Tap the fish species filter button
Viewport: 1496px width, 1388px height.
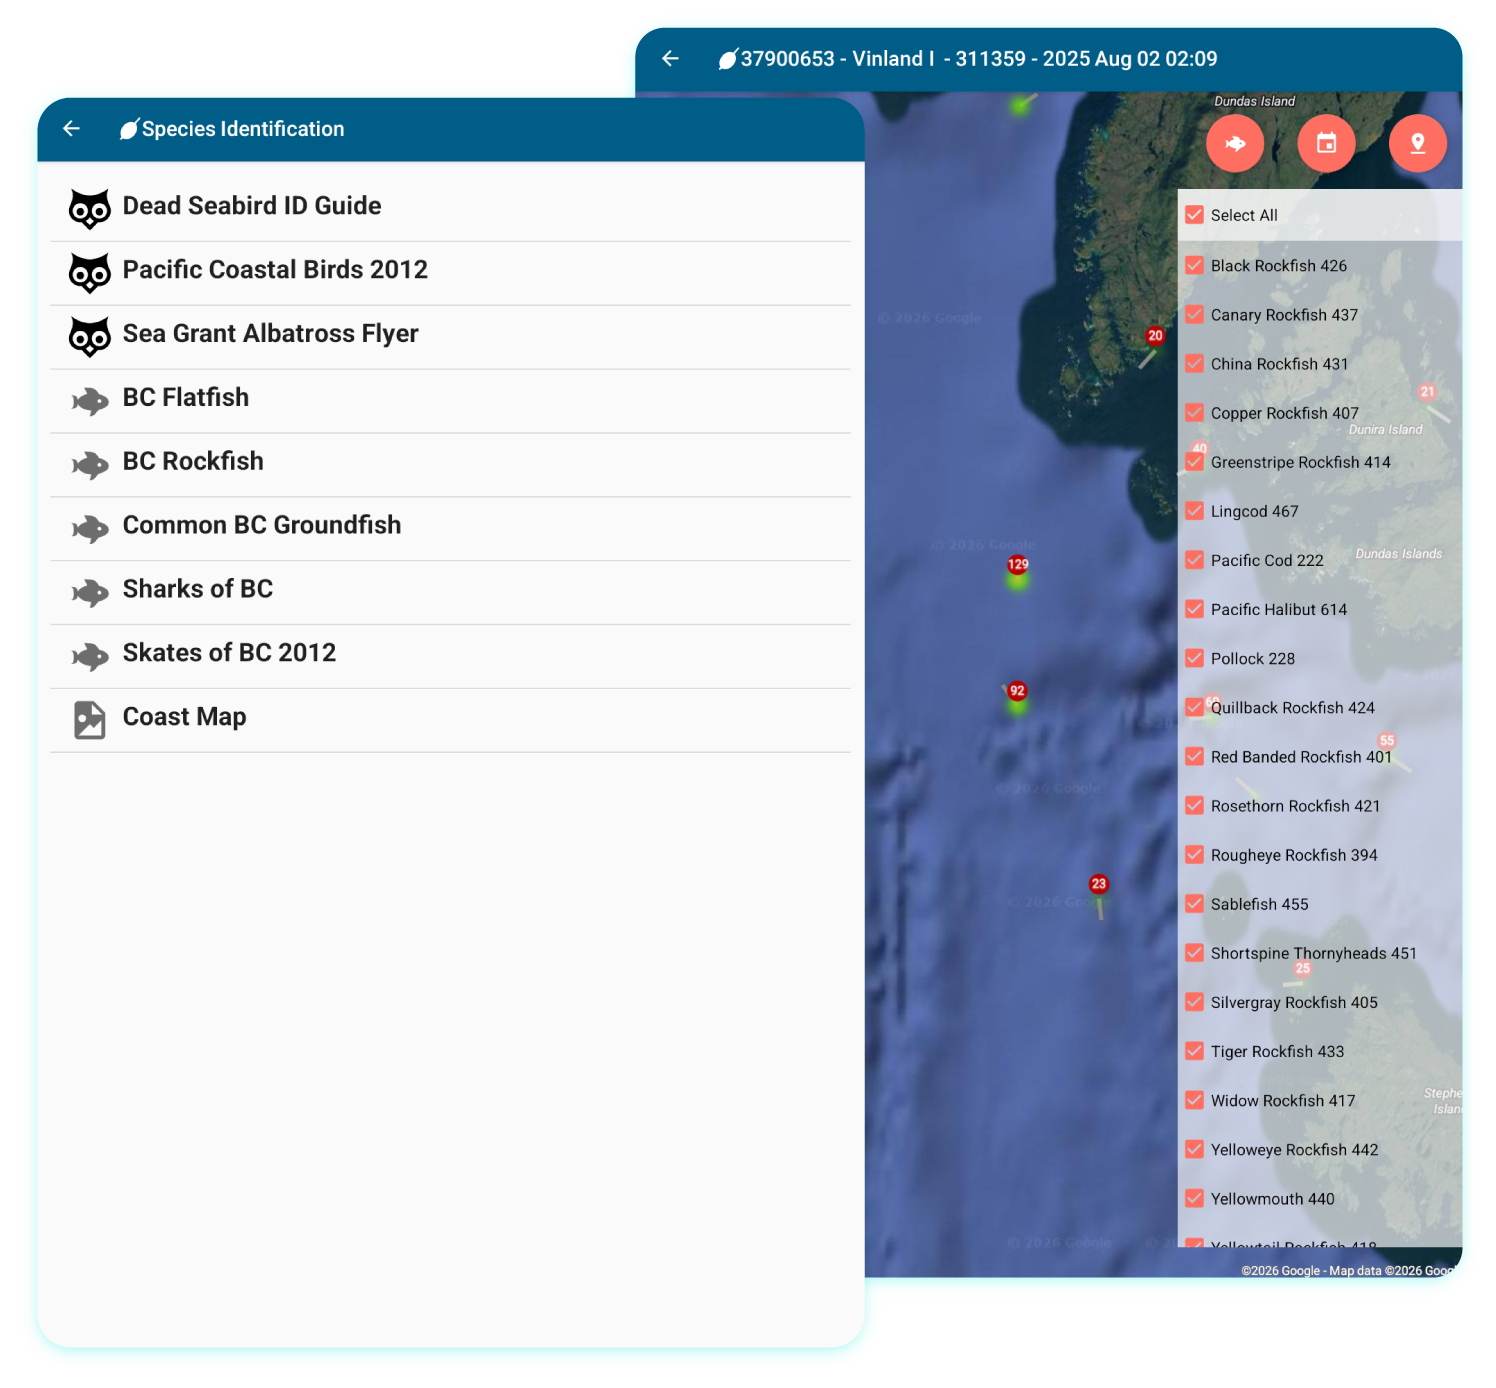[1235, 144]
